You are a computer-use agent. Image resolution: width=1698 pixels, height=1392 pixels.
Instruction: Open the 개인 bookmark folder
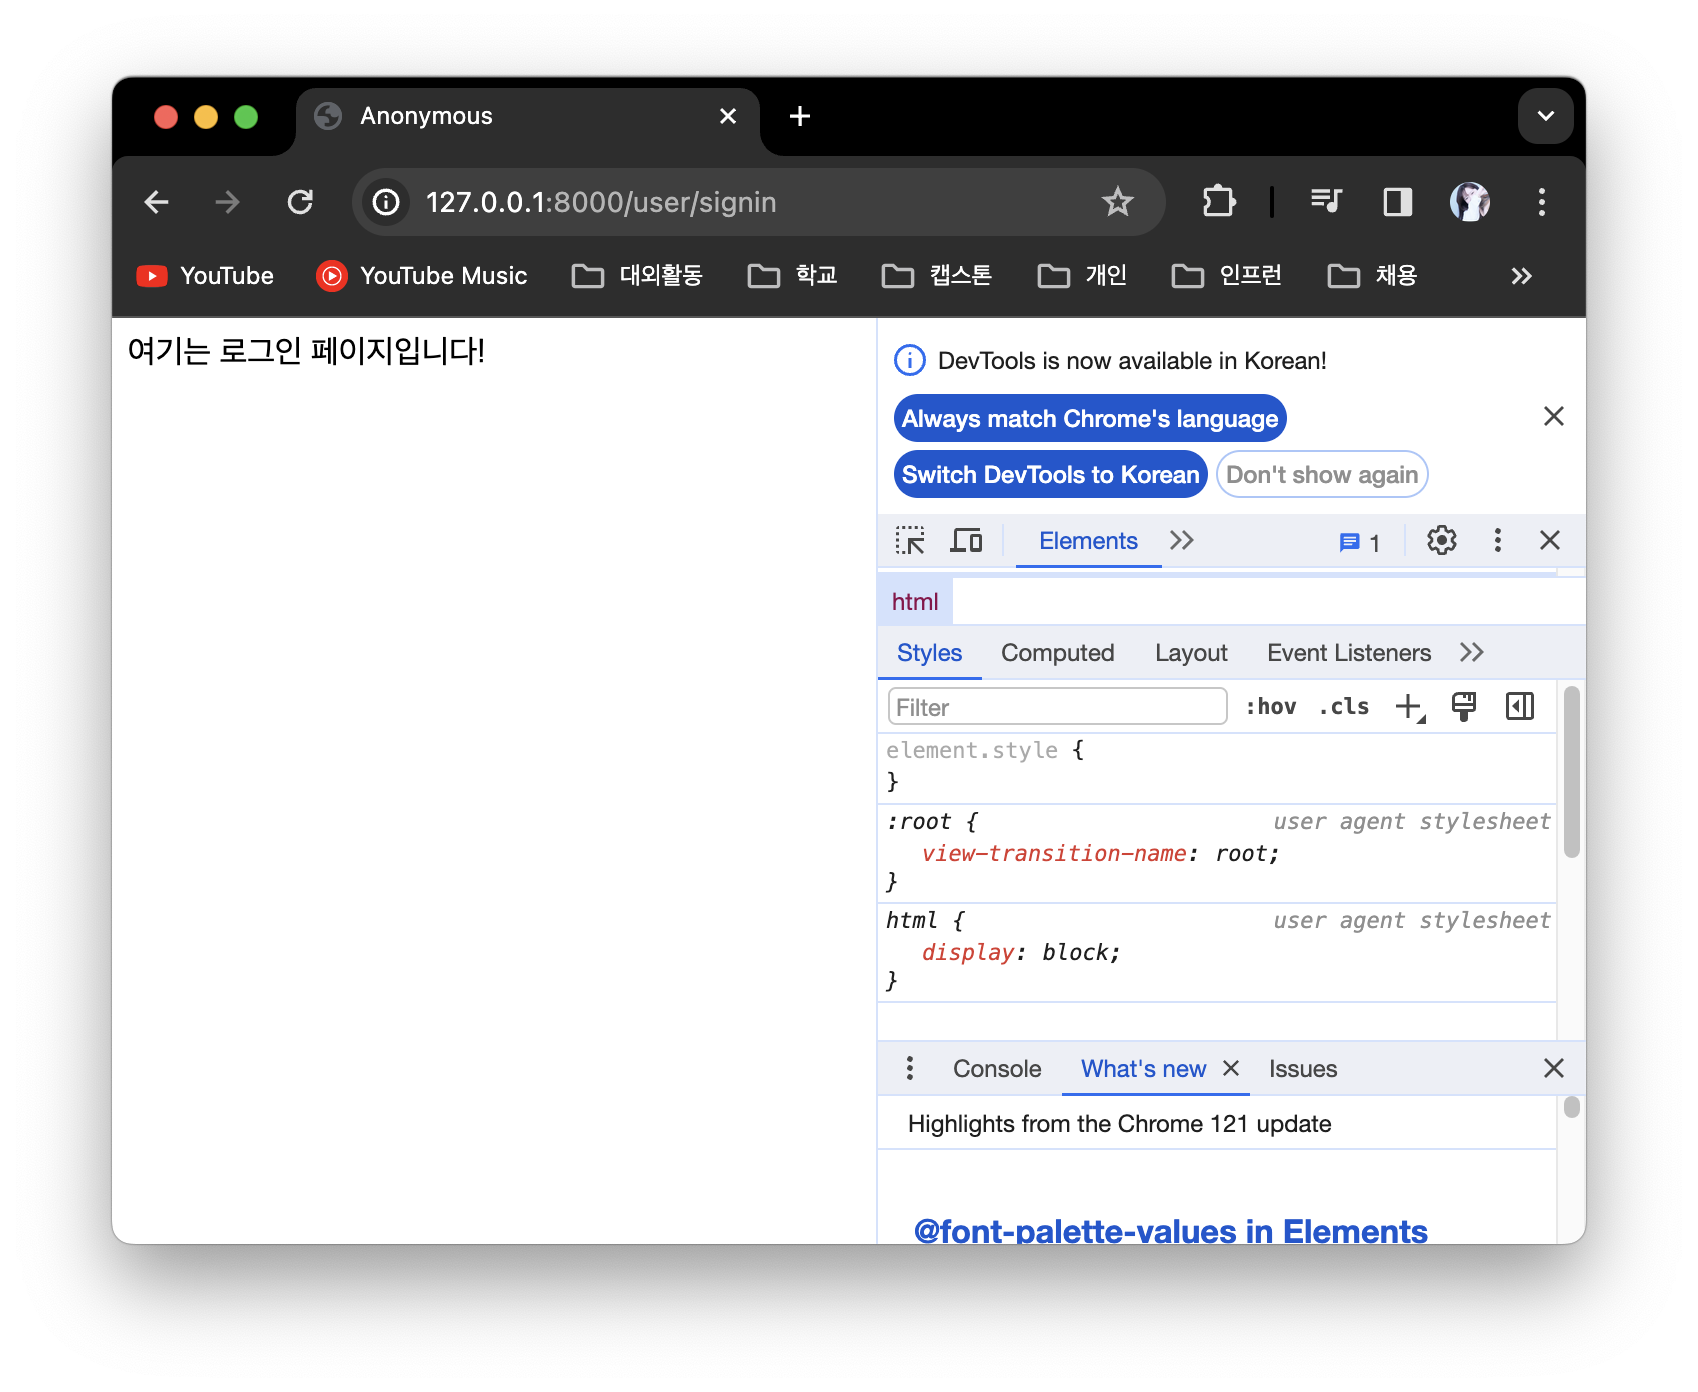click(1083, 276)
